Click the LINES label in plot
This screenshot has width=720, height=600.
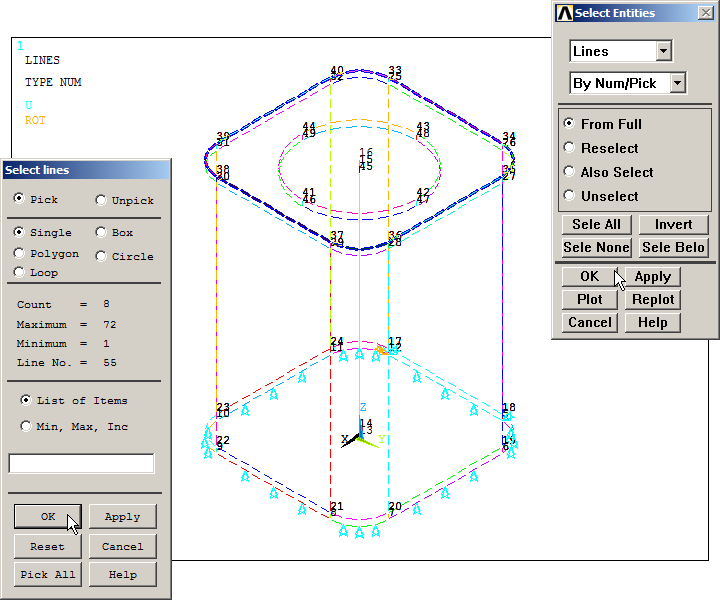(x=42, y=60)
